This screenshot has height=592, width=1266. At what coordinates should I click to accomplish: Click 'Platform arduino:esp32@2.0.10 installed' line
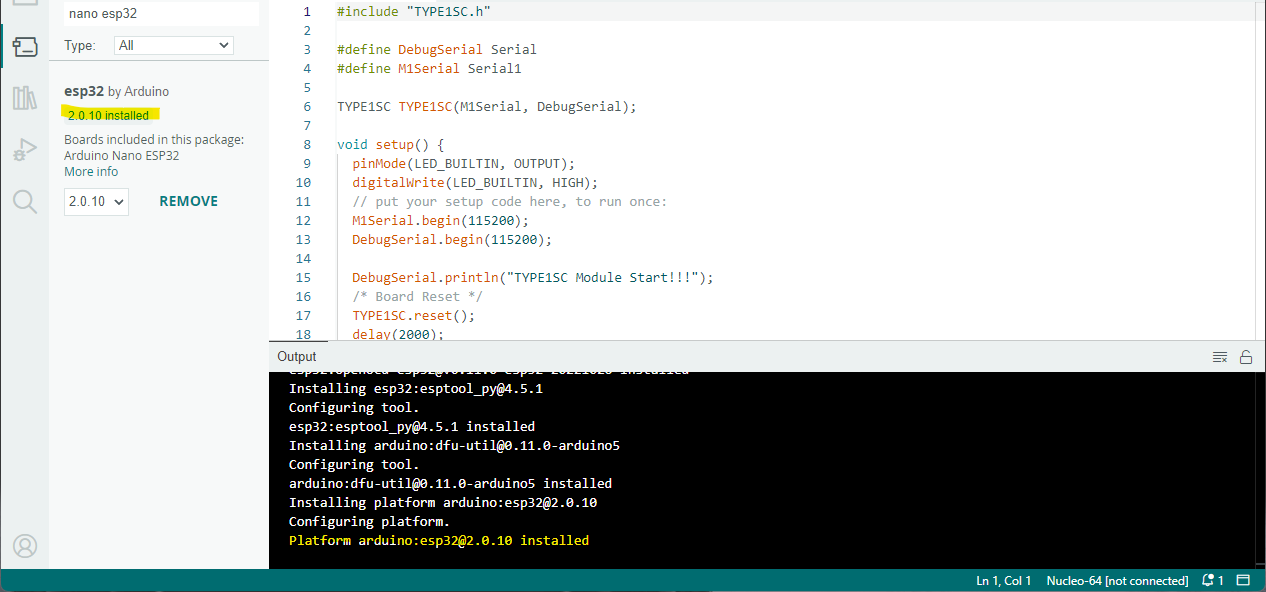(439, 540)
